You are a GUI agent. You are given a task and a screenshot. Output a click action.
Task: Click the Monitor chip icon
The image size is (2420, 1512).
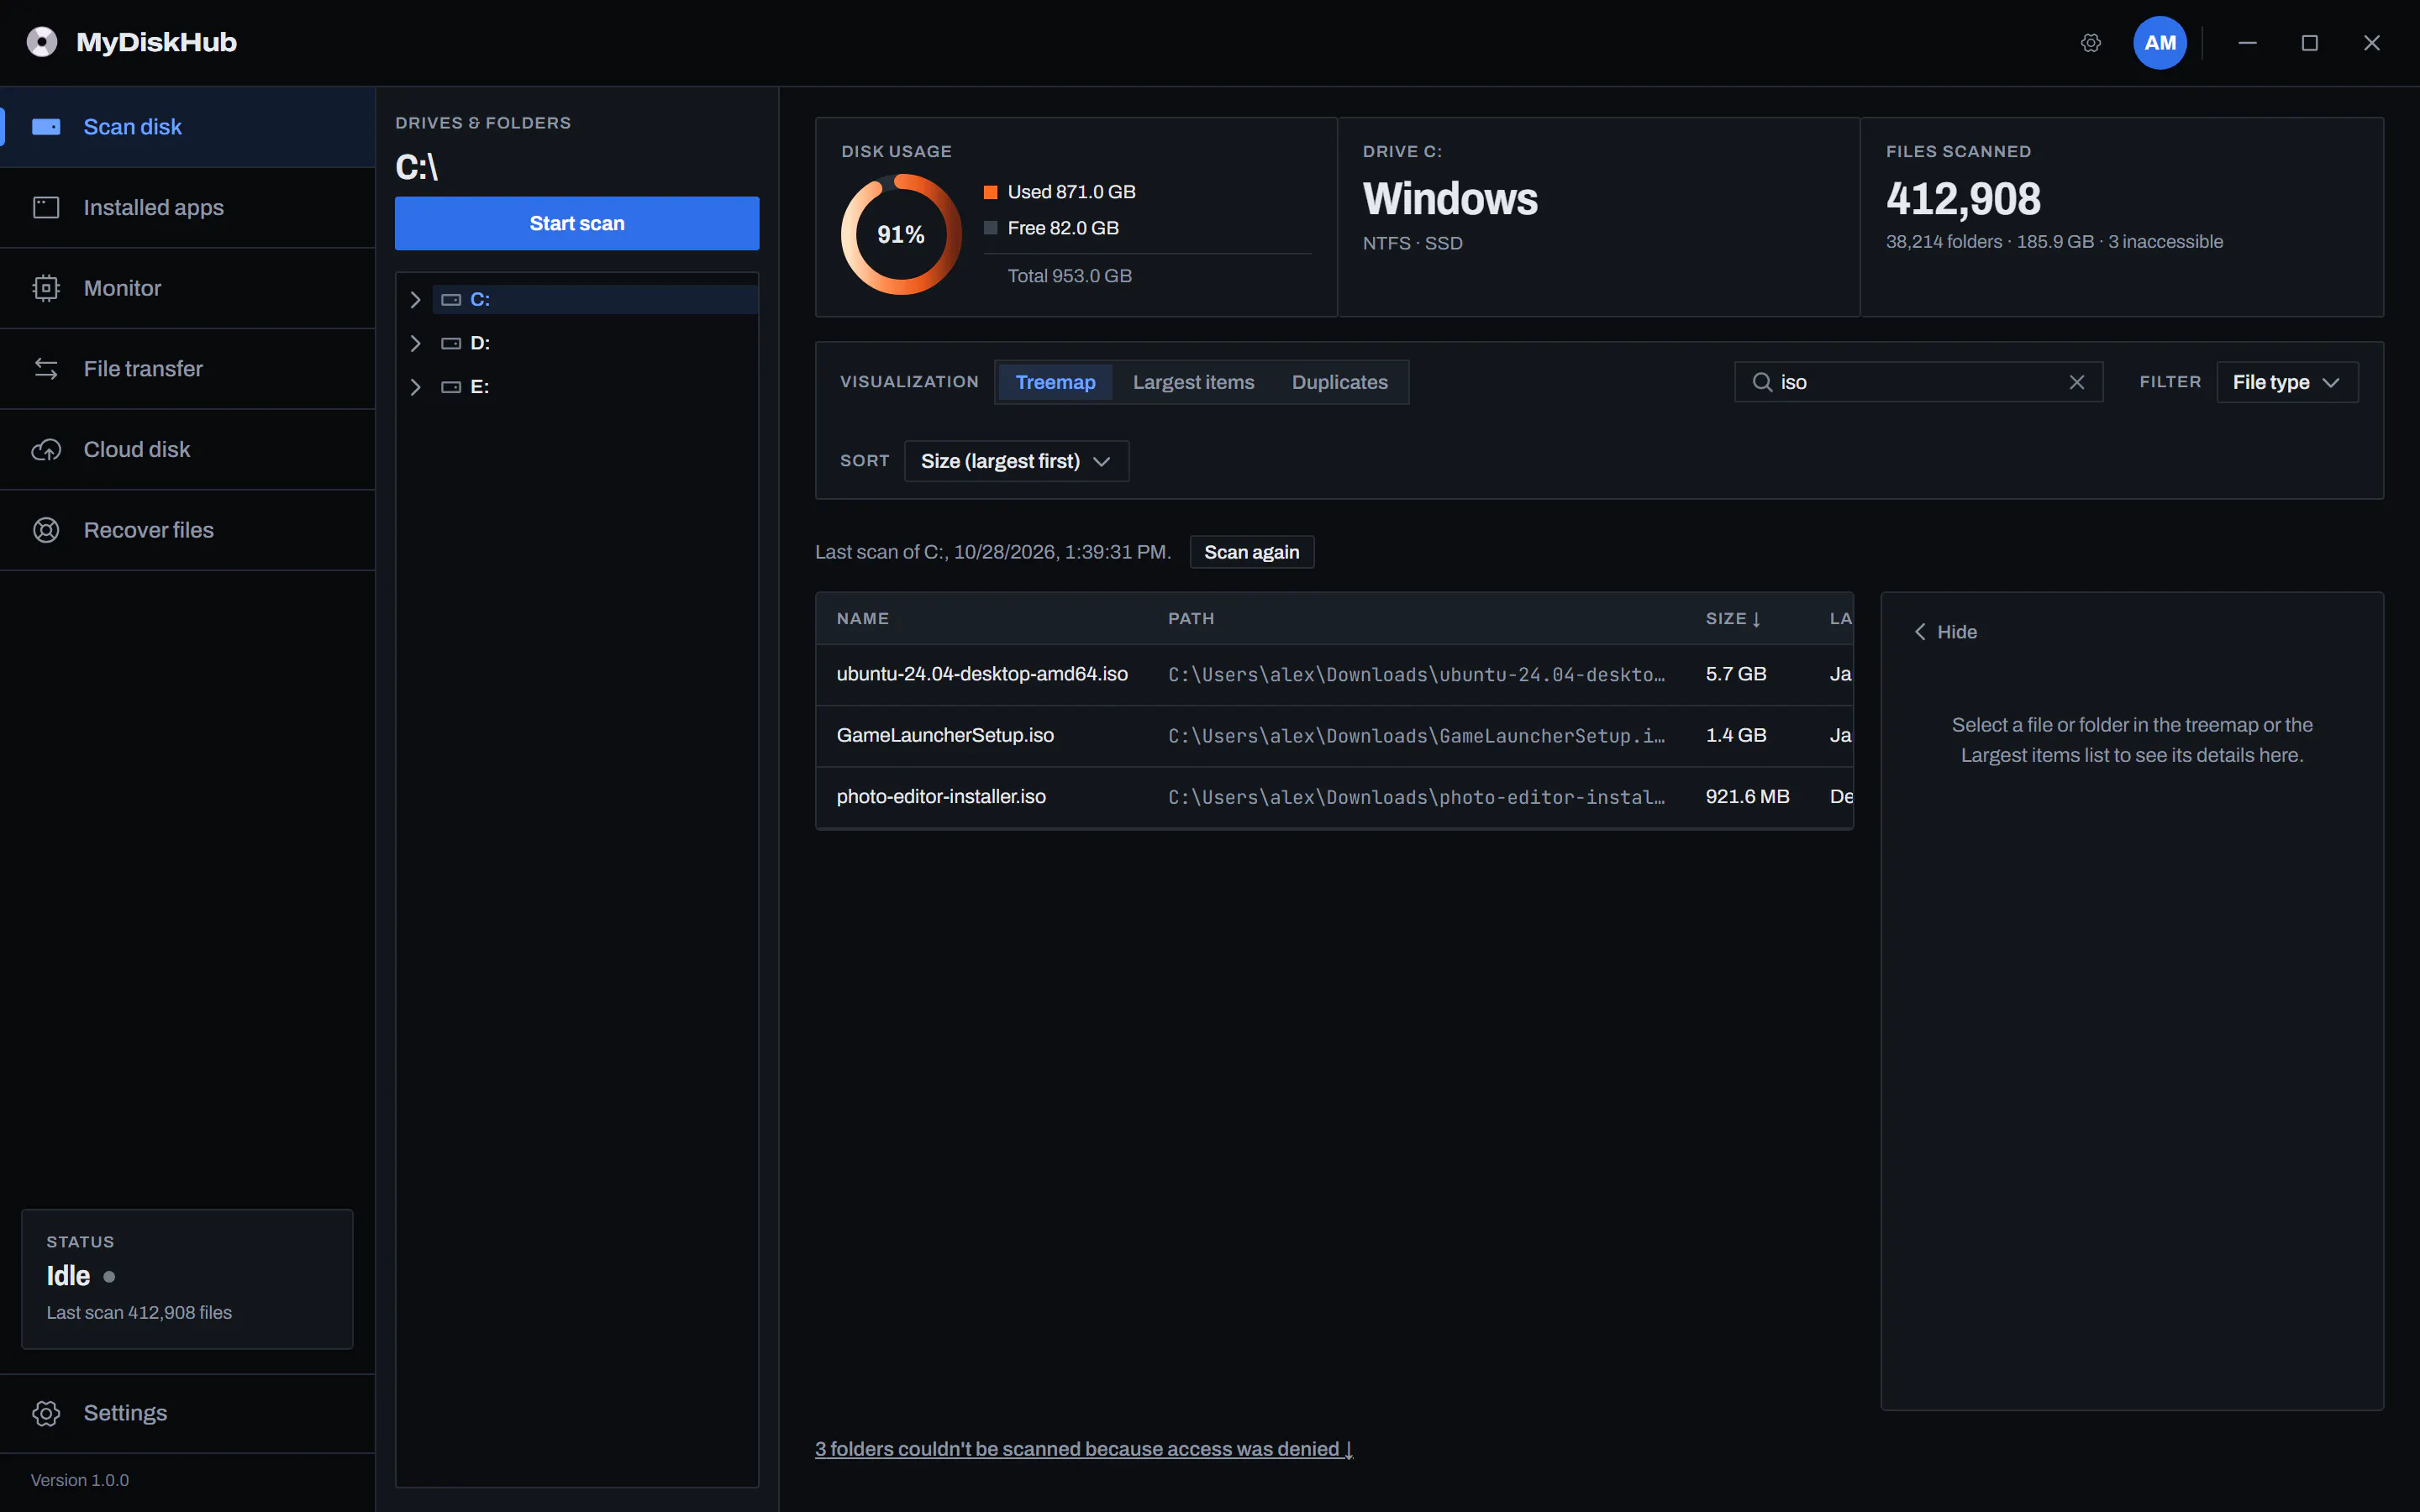(46, 288)
